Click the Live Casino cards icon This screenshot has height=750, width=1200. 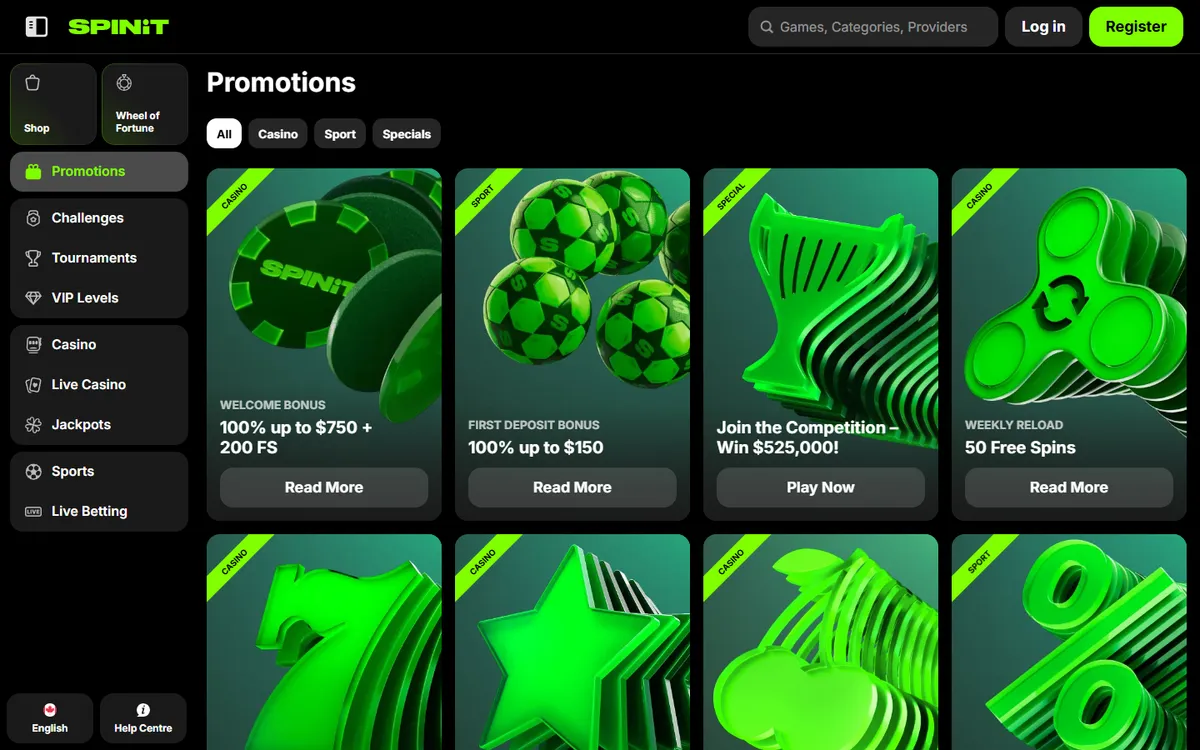33,384
